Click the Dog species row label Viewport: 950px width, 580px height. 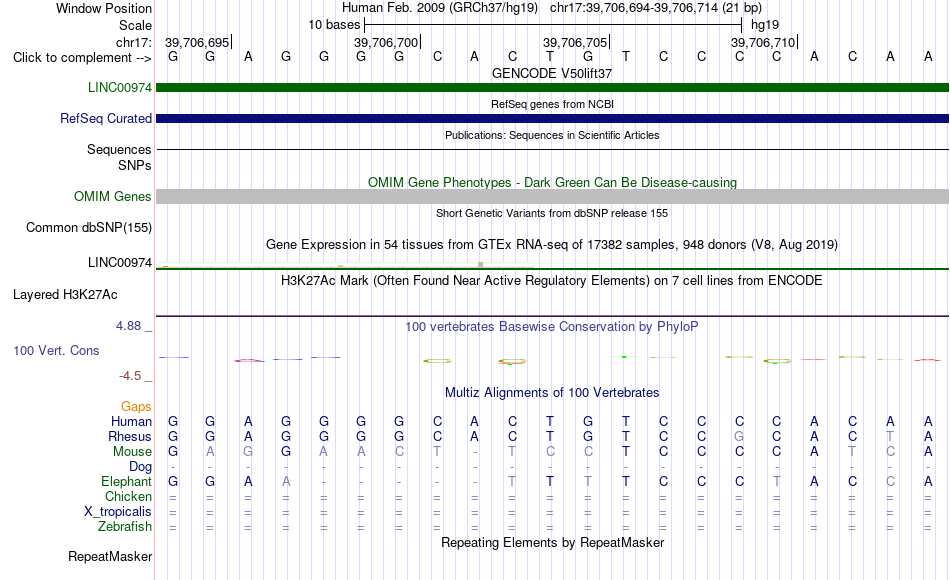pos(140,467)
